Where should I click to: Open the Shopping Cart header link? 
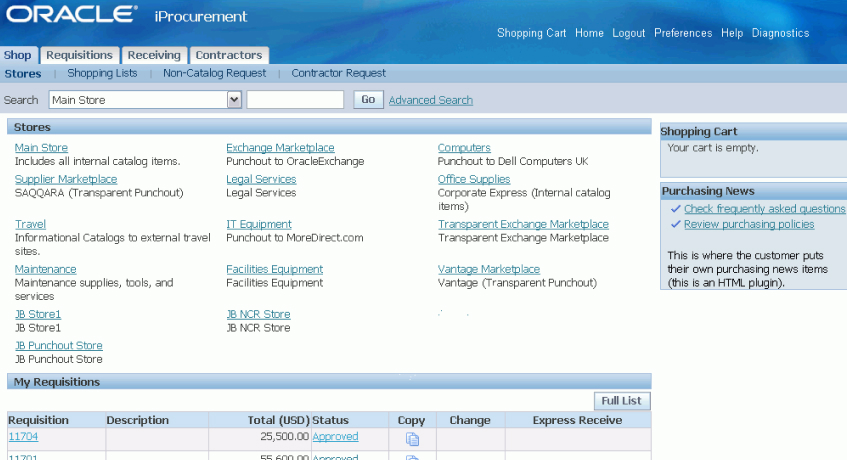click(x=531, y=33)
